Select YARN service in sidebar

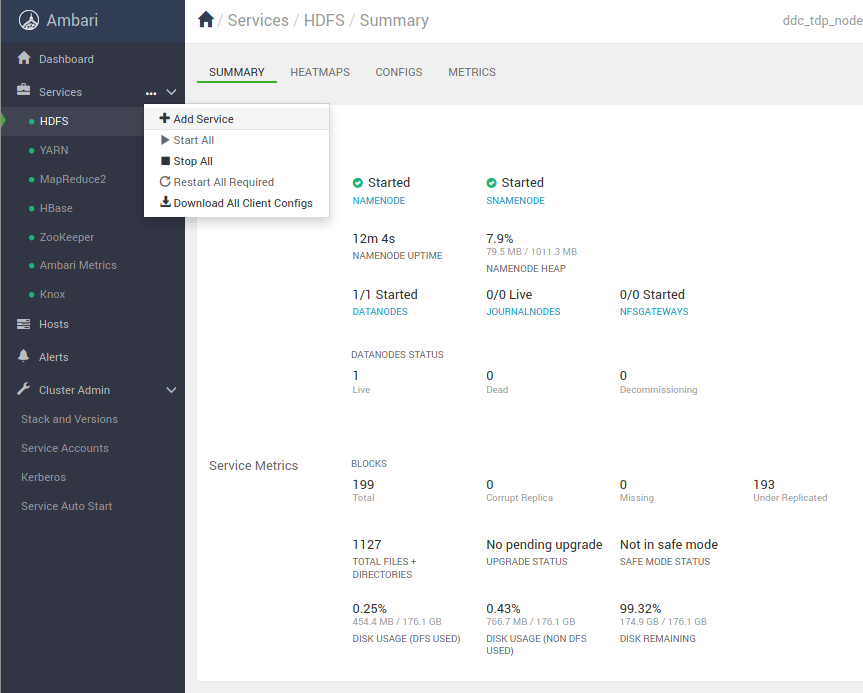54,150
